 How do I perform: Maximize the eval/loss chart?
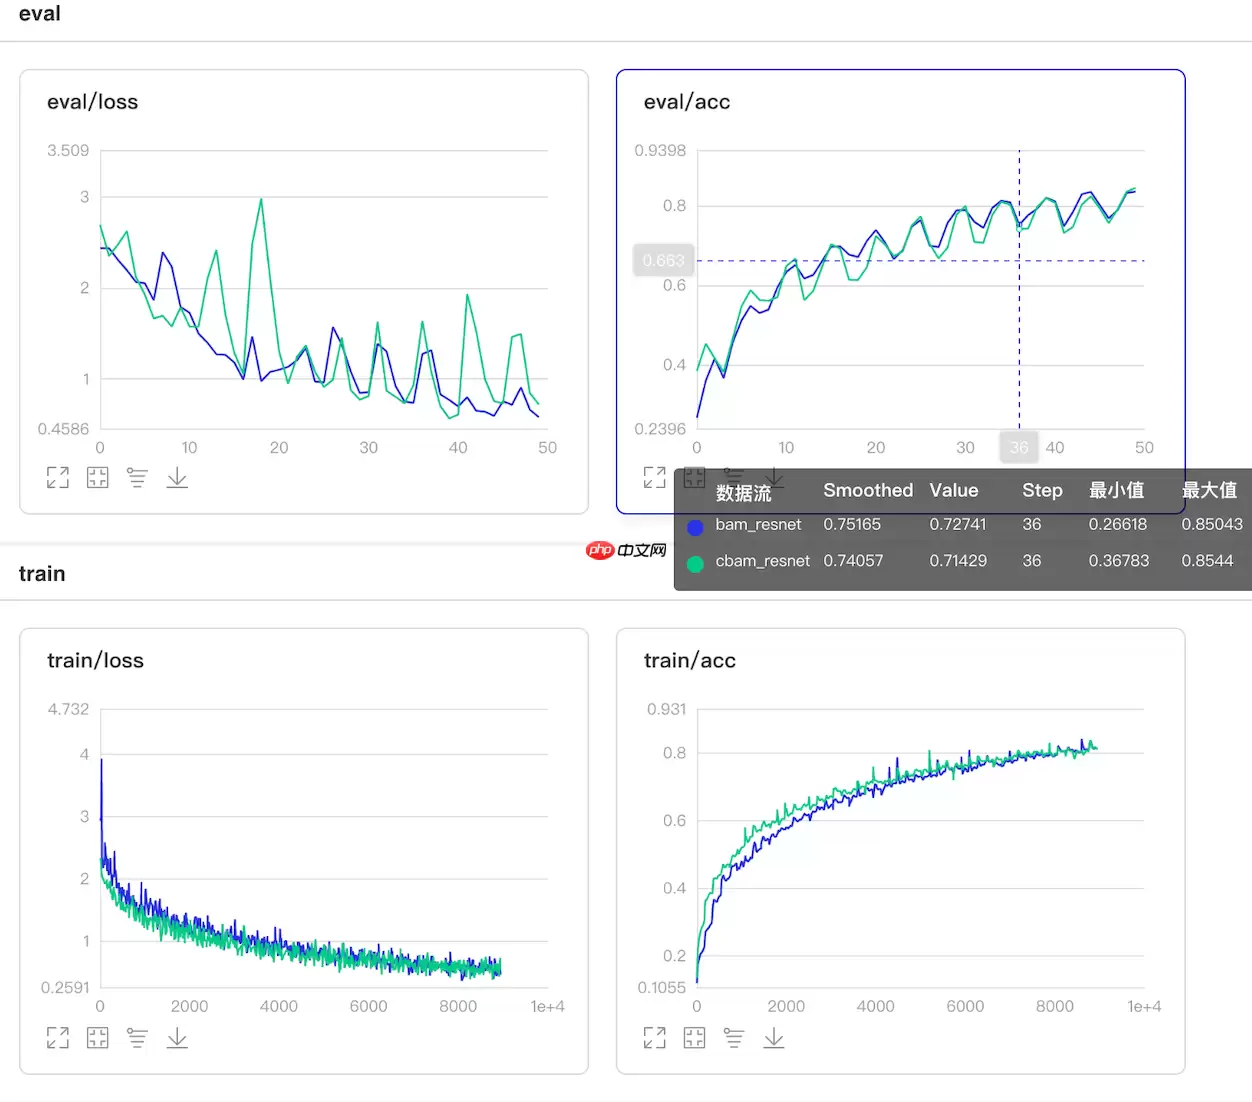click(58, 478)
